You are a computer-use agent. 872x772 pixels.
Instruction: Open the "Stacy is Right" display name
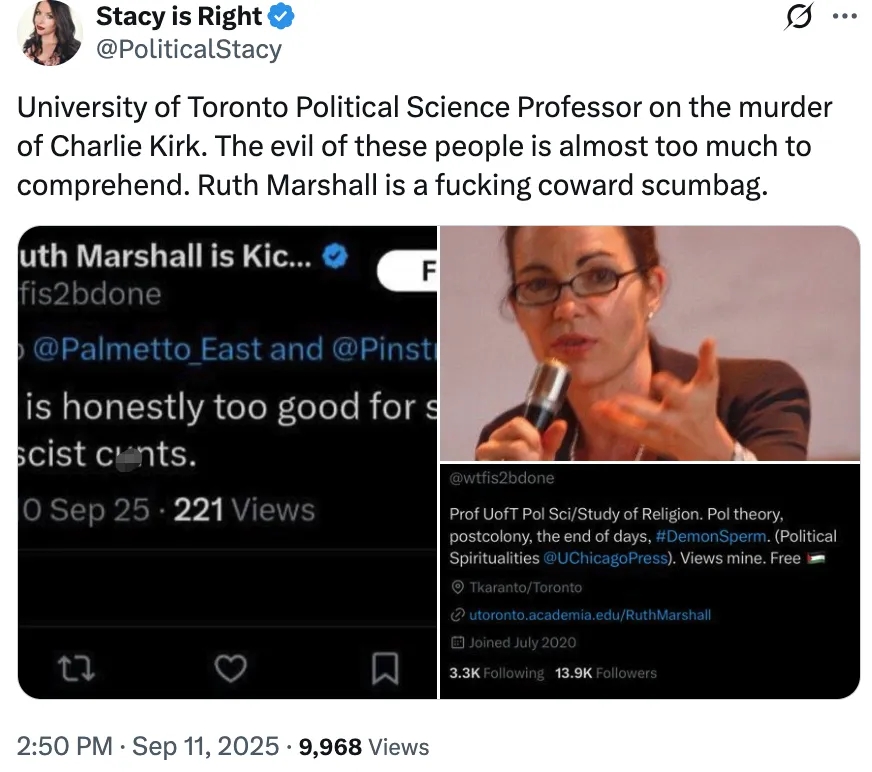(178, 17)
